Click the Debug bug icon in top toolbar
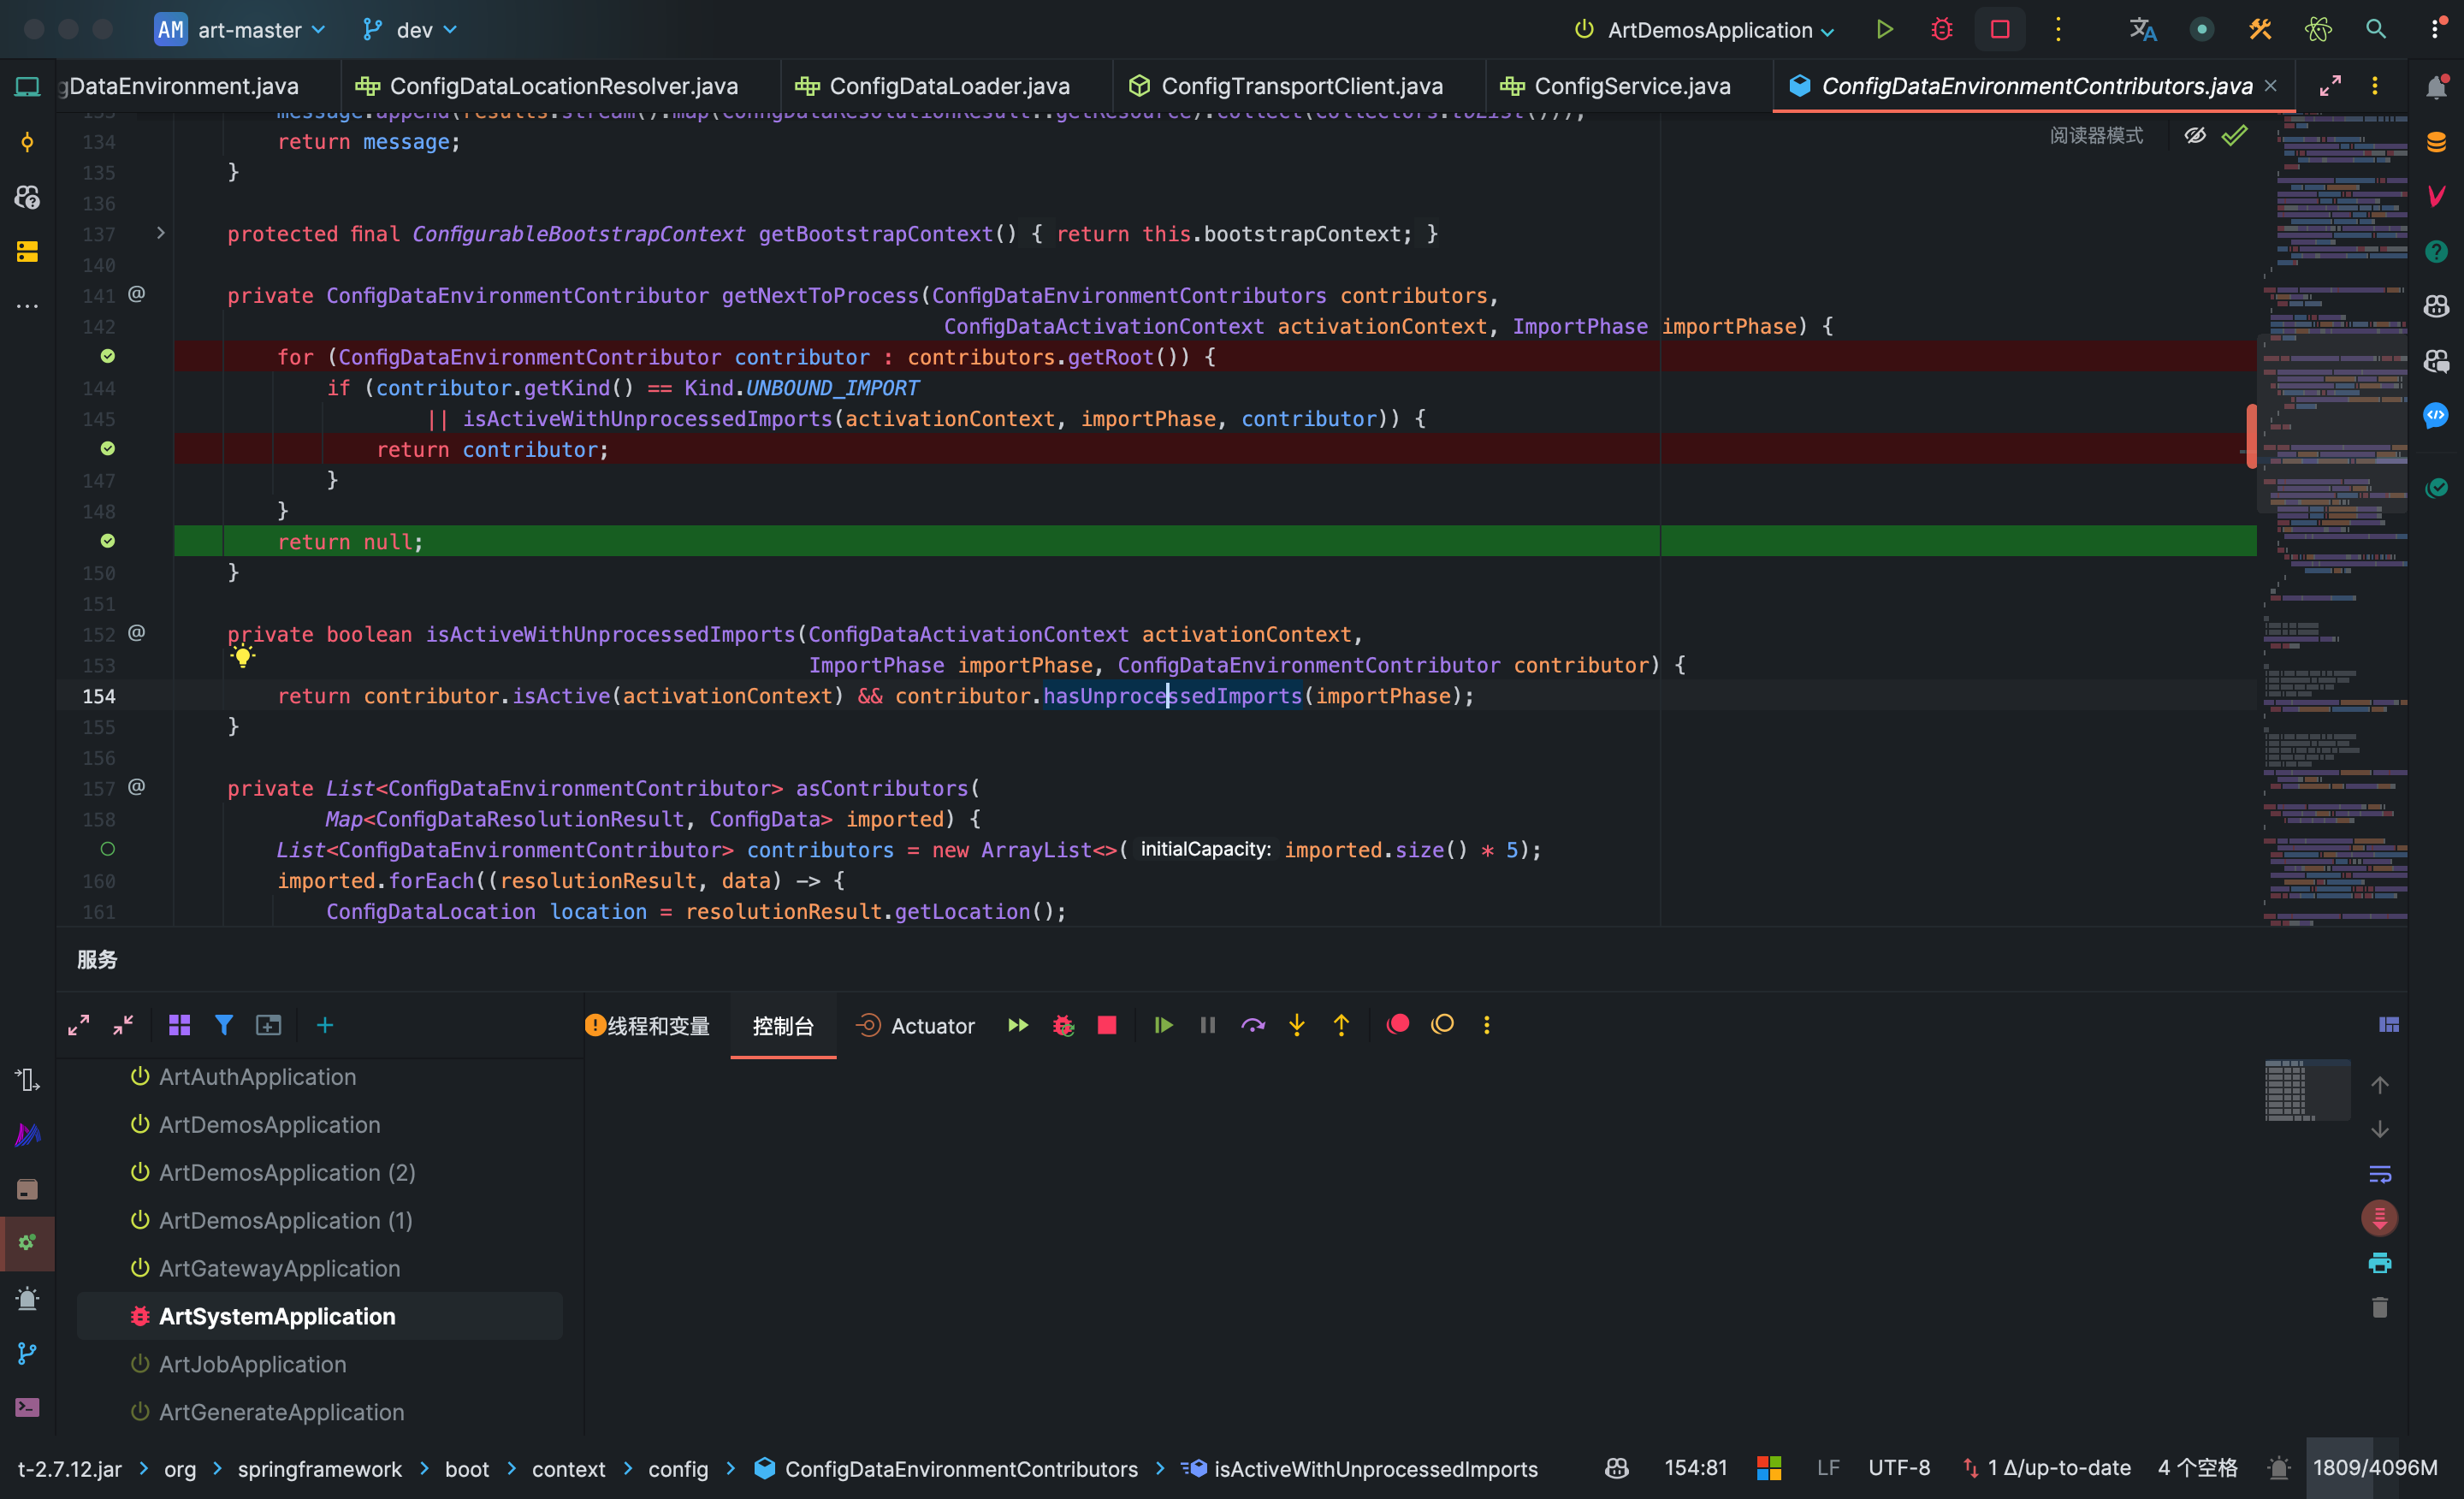Viewport: 2464px width, 1499px height. click(1941, 29)
